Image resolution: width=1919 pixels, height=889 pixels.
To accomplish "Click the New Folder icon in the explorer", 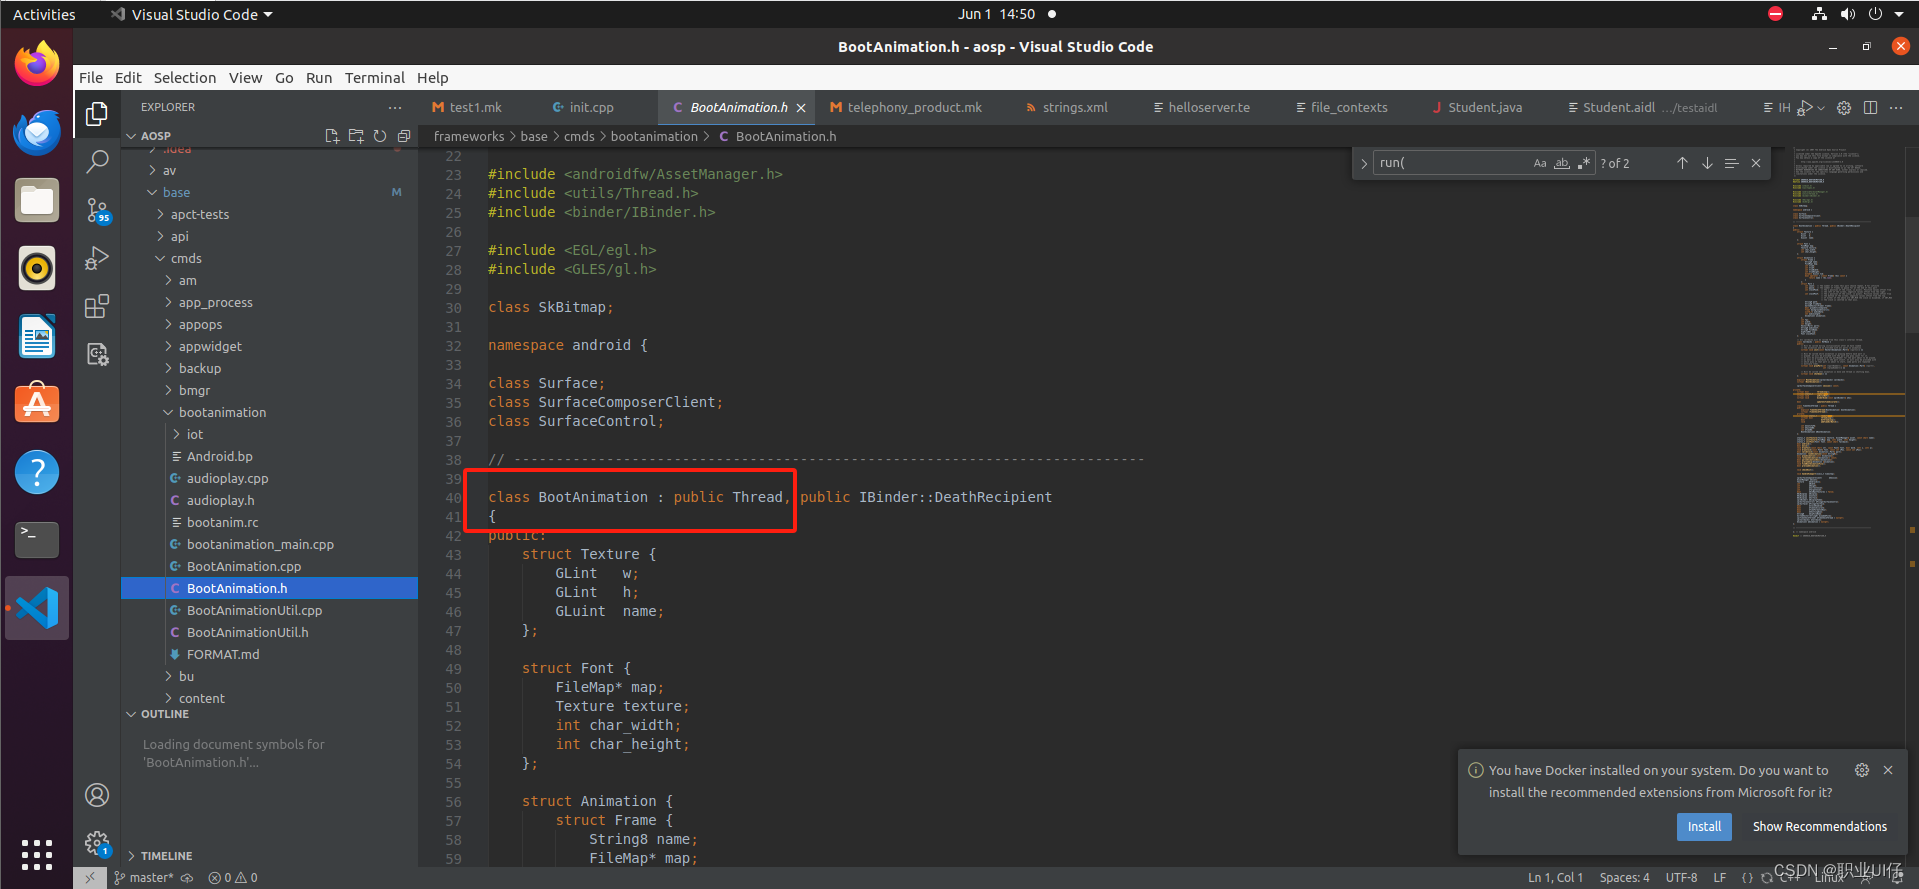I will pyautogui.click(x=356, y=136).
